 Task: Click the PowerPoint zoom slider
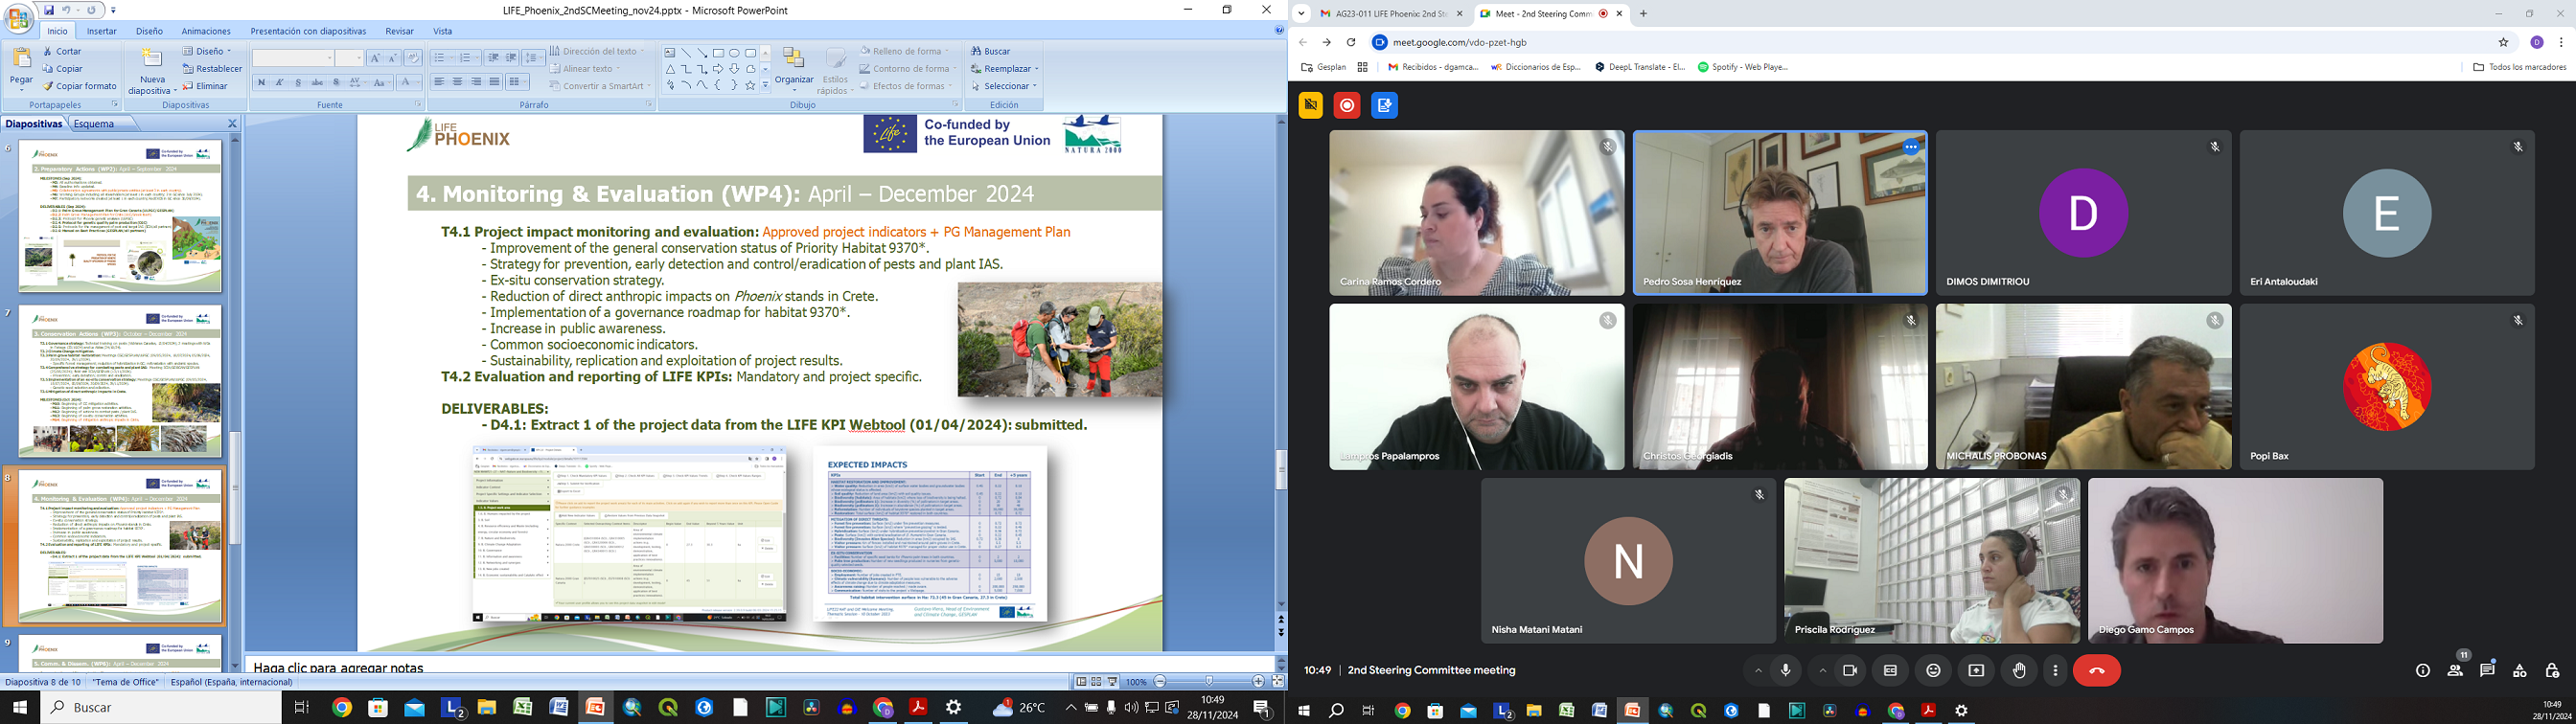pos(1209,682)
